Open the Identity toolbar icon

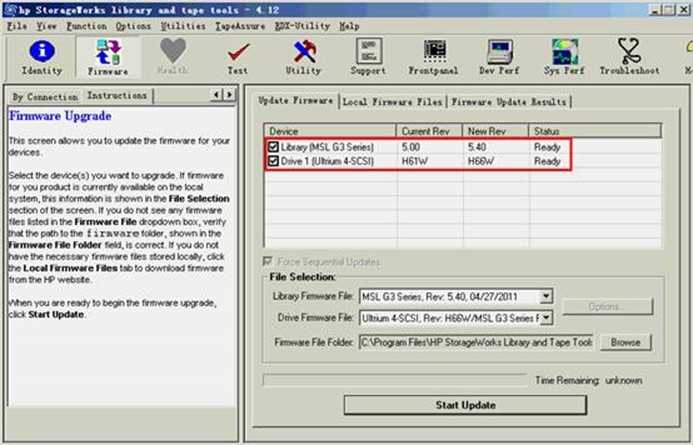[x=42, y=57]
